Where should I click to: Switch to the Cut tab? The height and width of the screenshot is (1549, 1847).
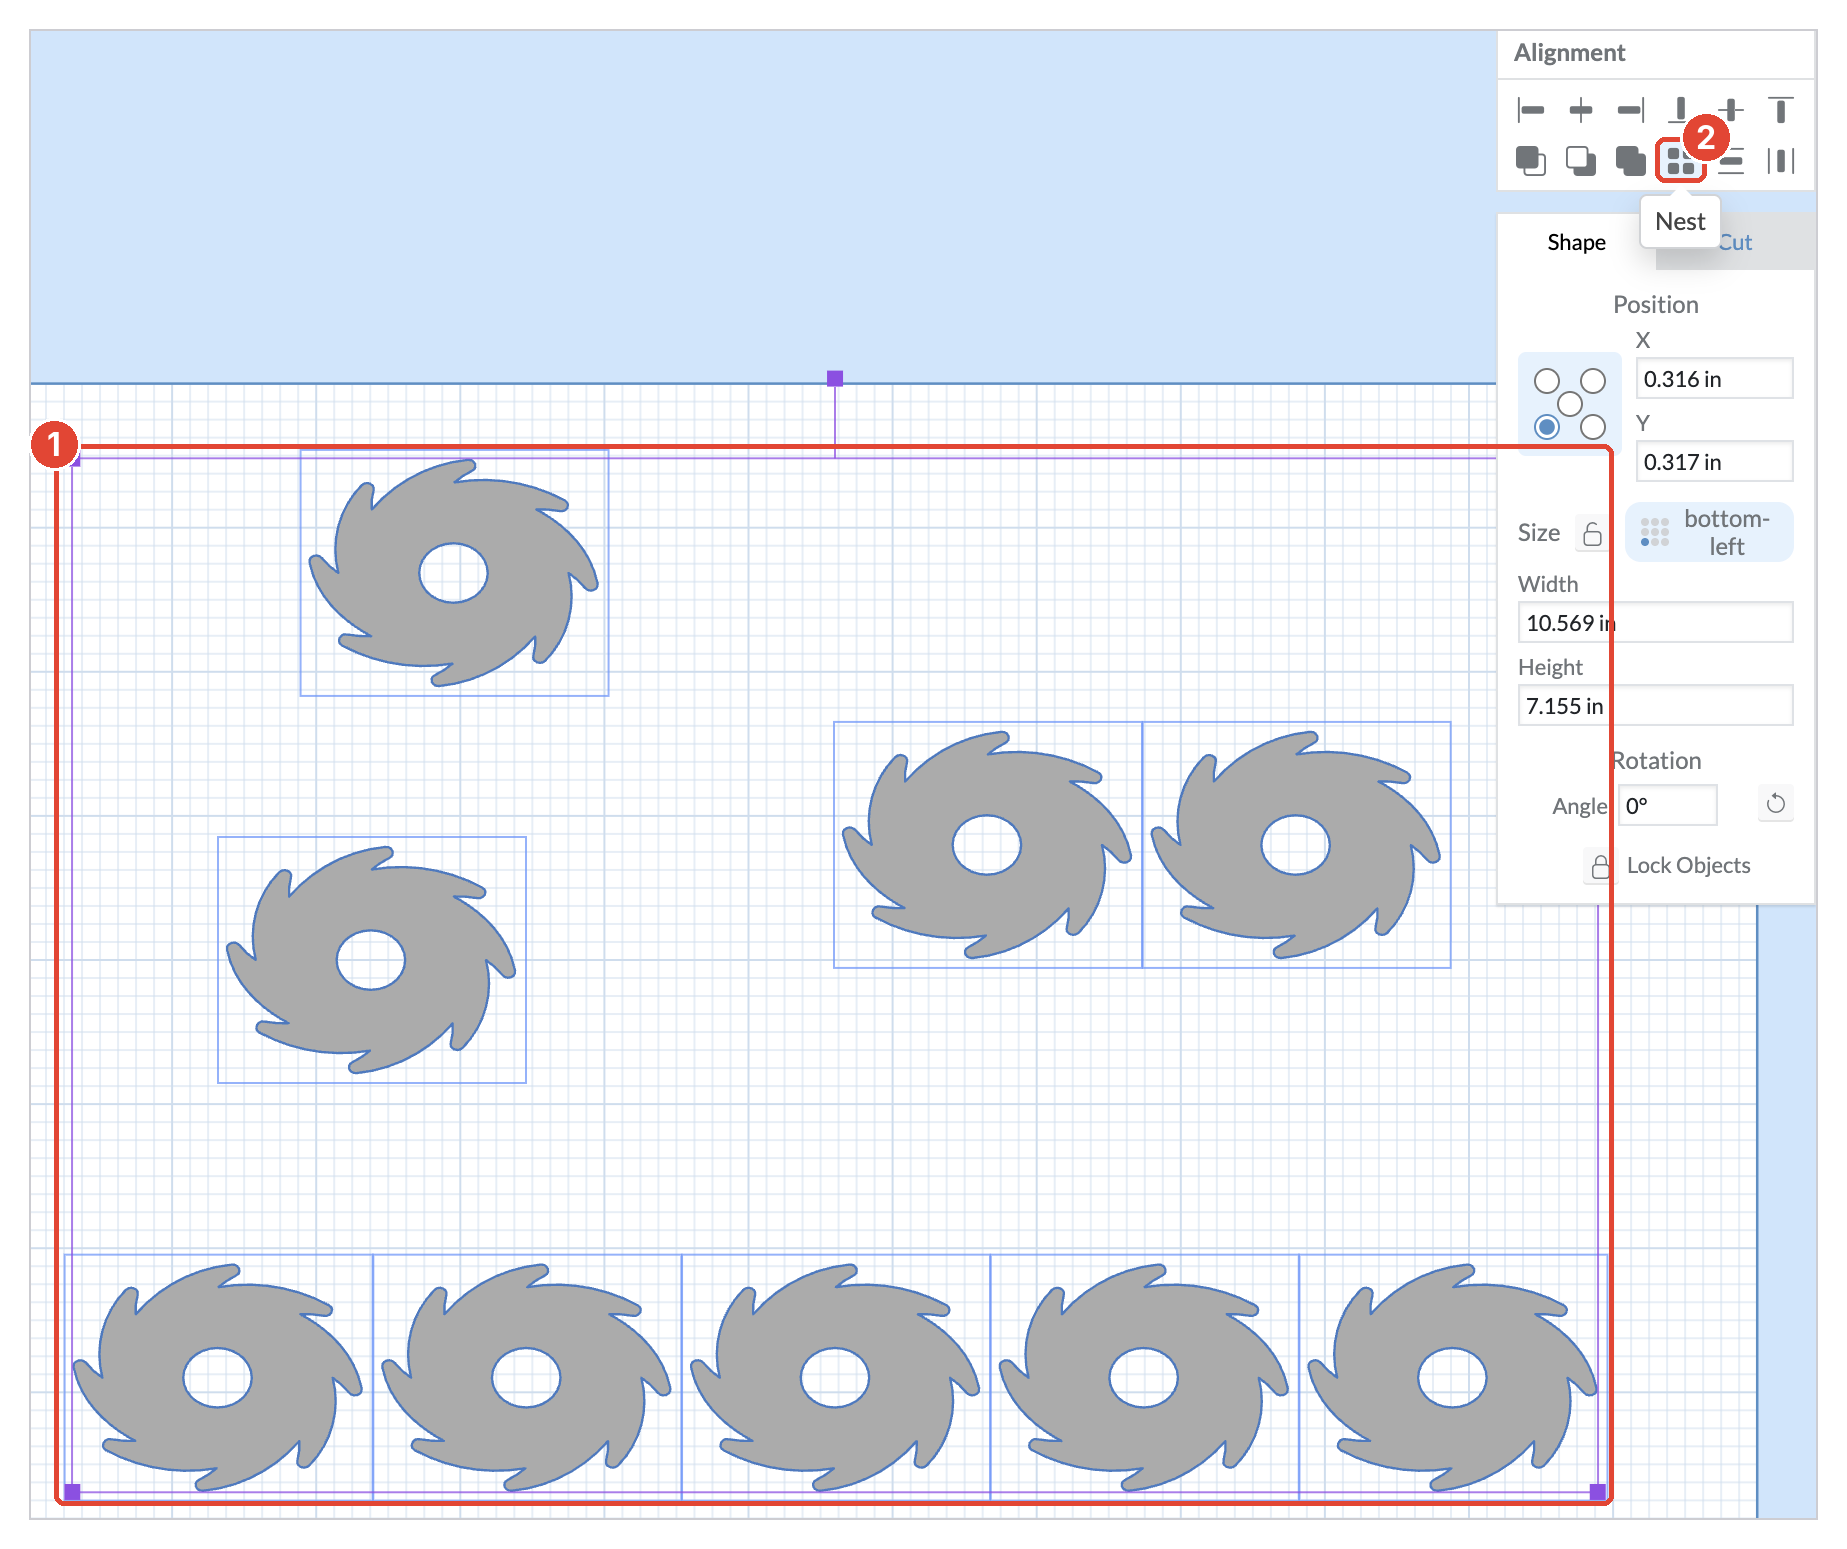[x=1736, y=242]
